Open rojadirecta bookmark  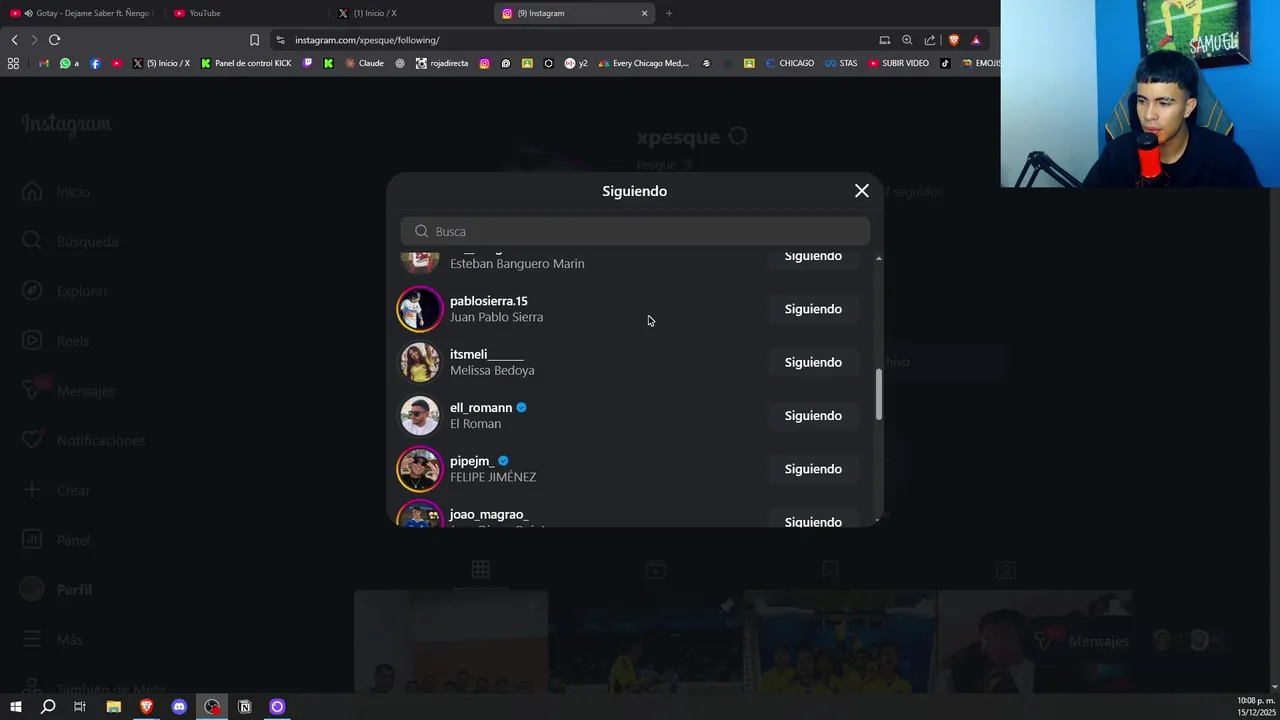coord(442,63)
